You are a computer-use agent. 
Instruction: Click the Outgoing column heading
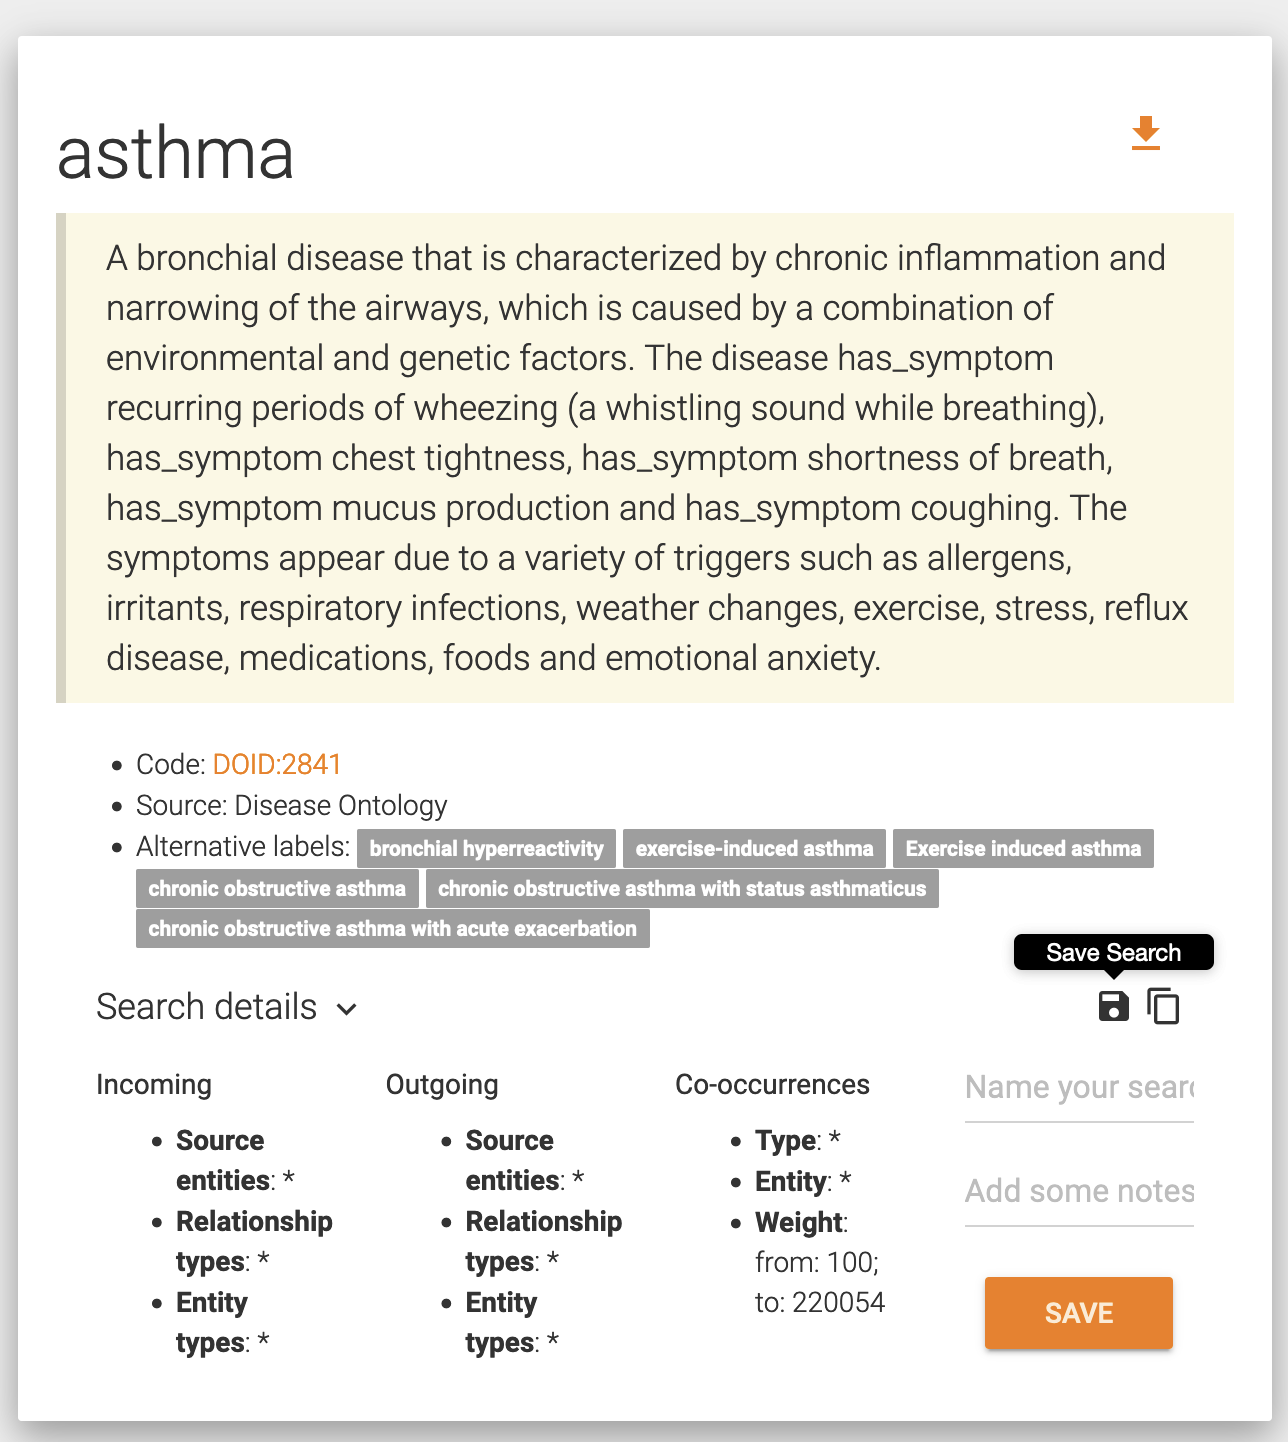pyautogui.click(x=442, y=1085)
